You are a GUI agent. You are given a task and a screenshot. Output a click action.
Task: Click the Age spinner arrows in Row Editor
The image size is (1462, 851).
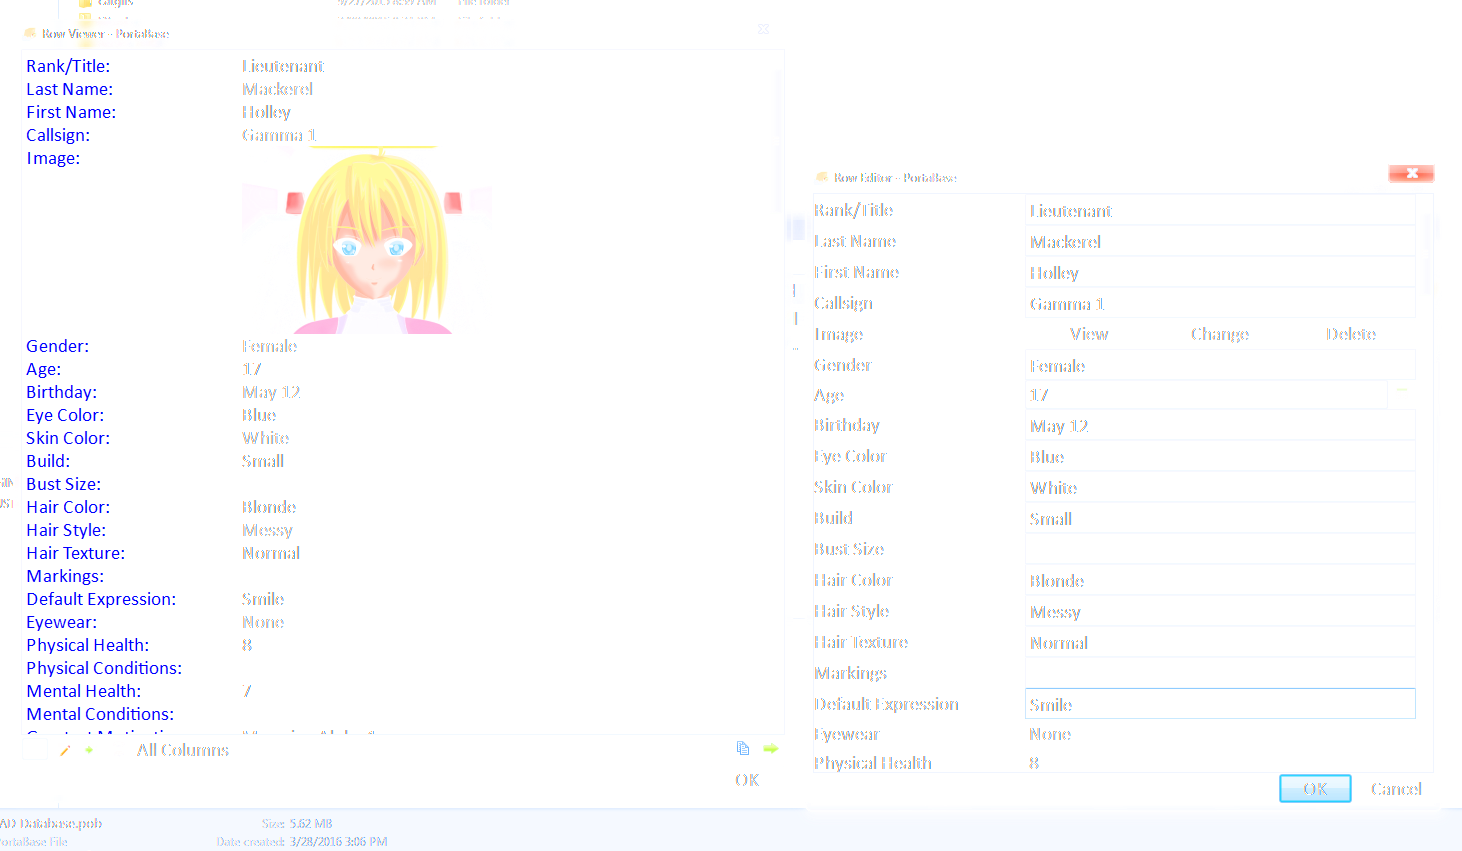(1402, 395)
